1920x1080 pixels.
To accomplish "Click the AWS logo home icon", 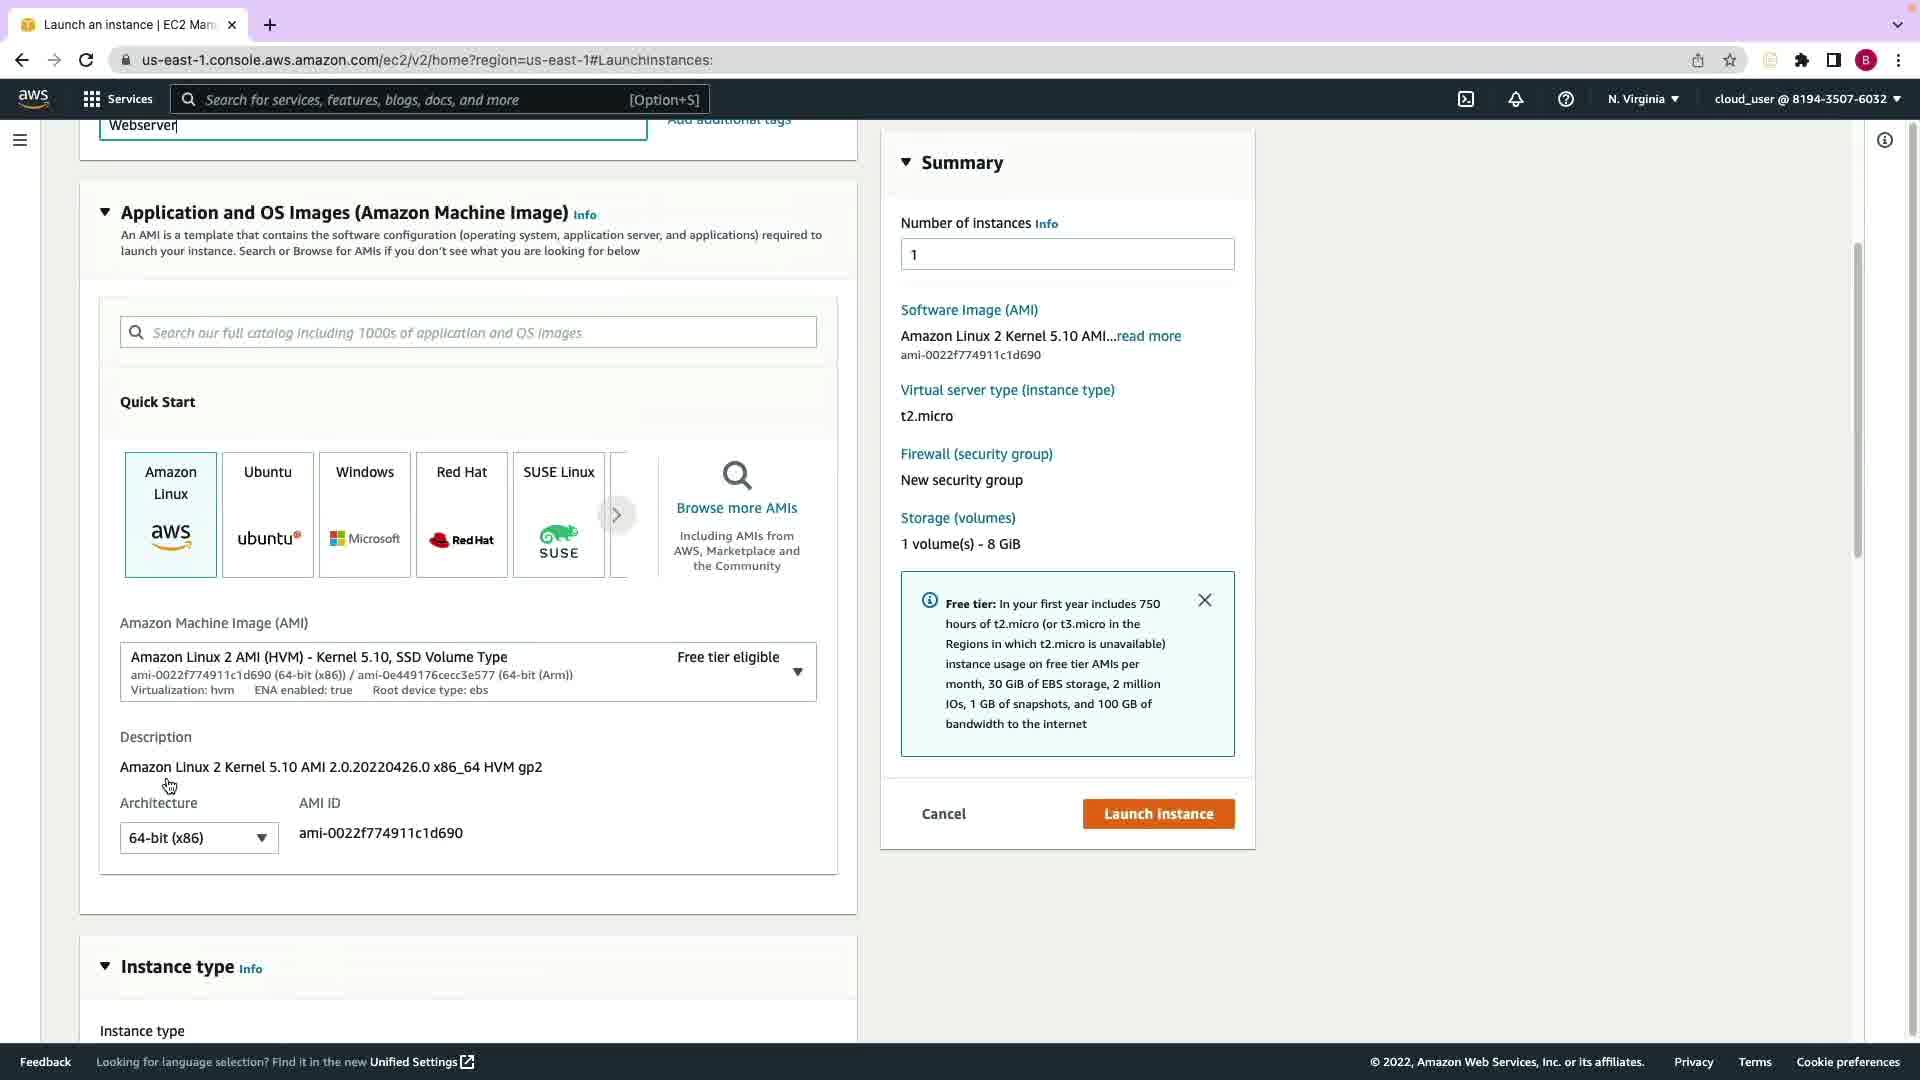I will (33, 98).
